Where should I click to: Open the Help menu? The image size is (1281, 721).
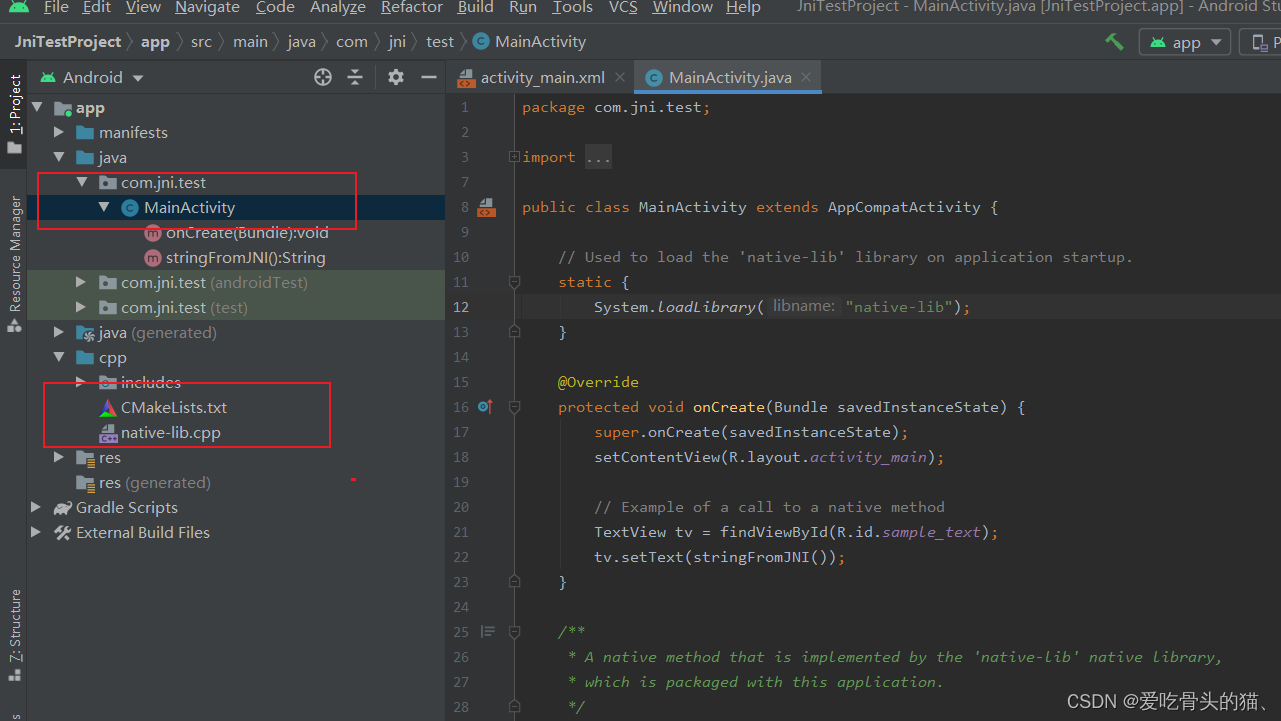pos(743,7)
